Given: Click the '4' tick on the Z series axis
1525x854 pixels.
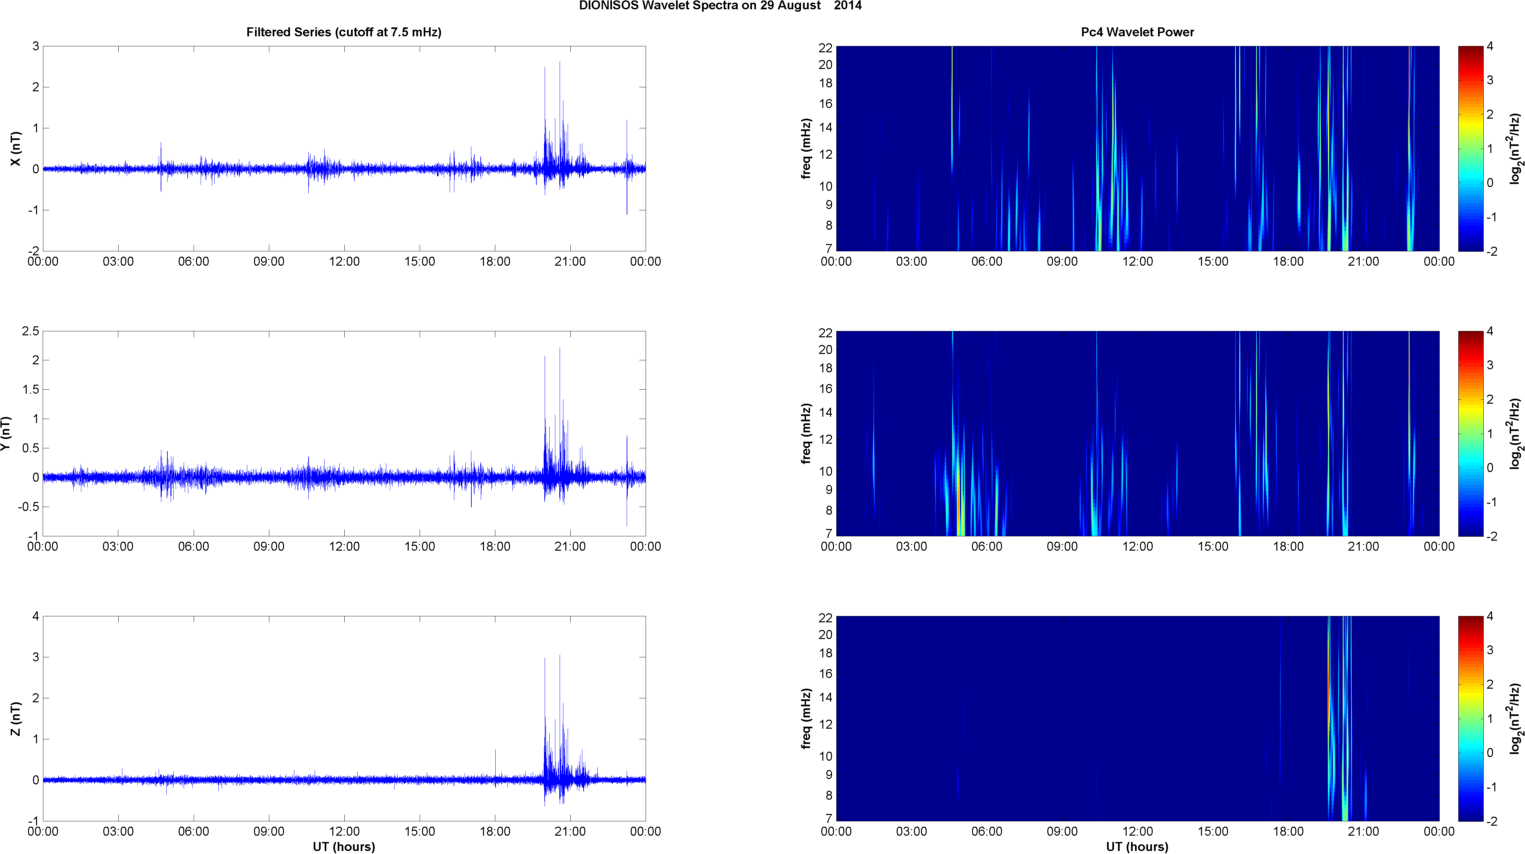Looking at the screenshot, I should pyautogui.click(x=36, y=616).
